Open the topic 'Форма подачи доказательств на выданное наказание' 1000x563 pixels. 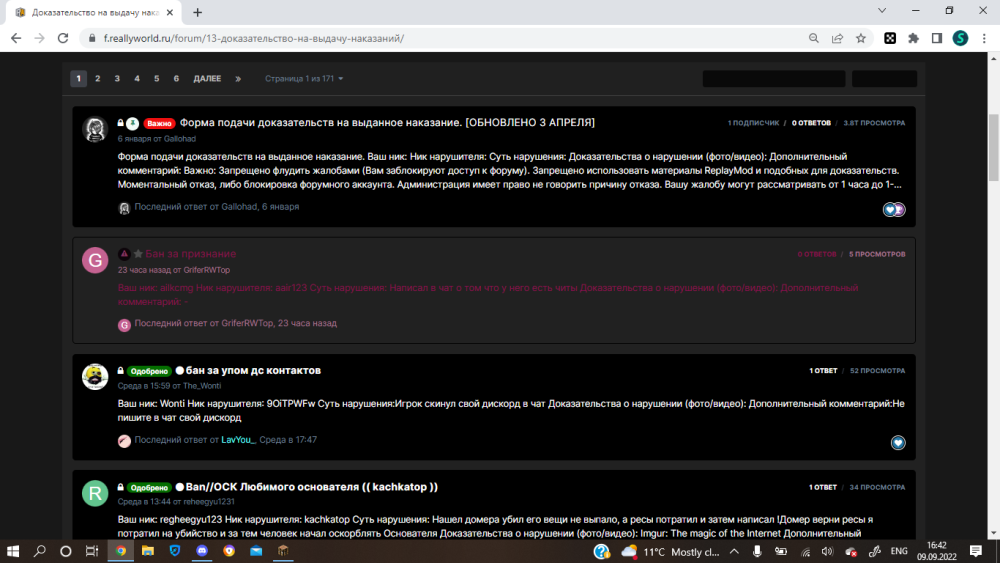(386, 122)
